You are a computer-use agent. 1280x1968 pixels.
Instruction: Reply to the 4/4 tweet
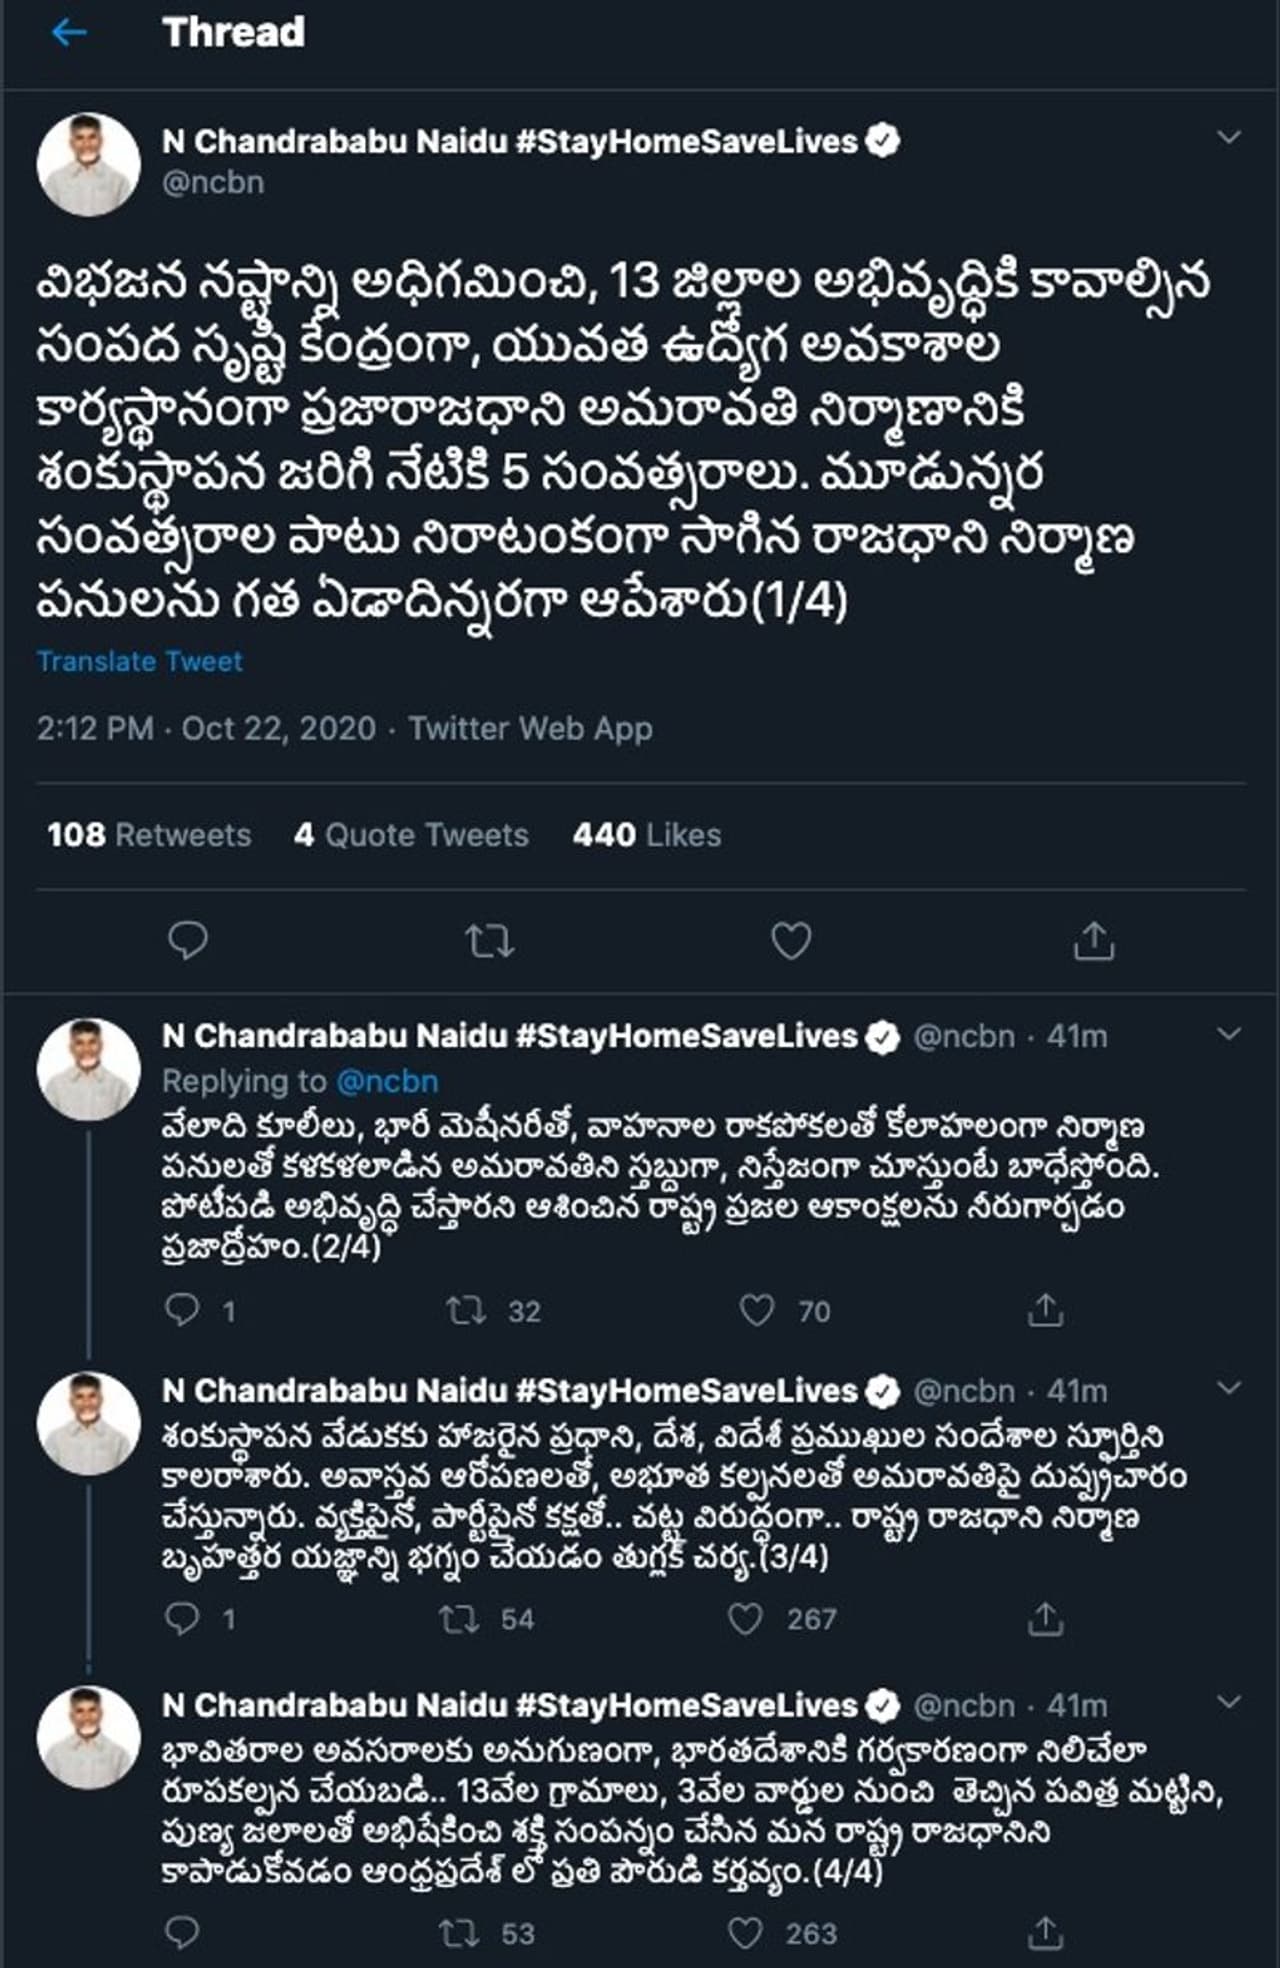181,1933
